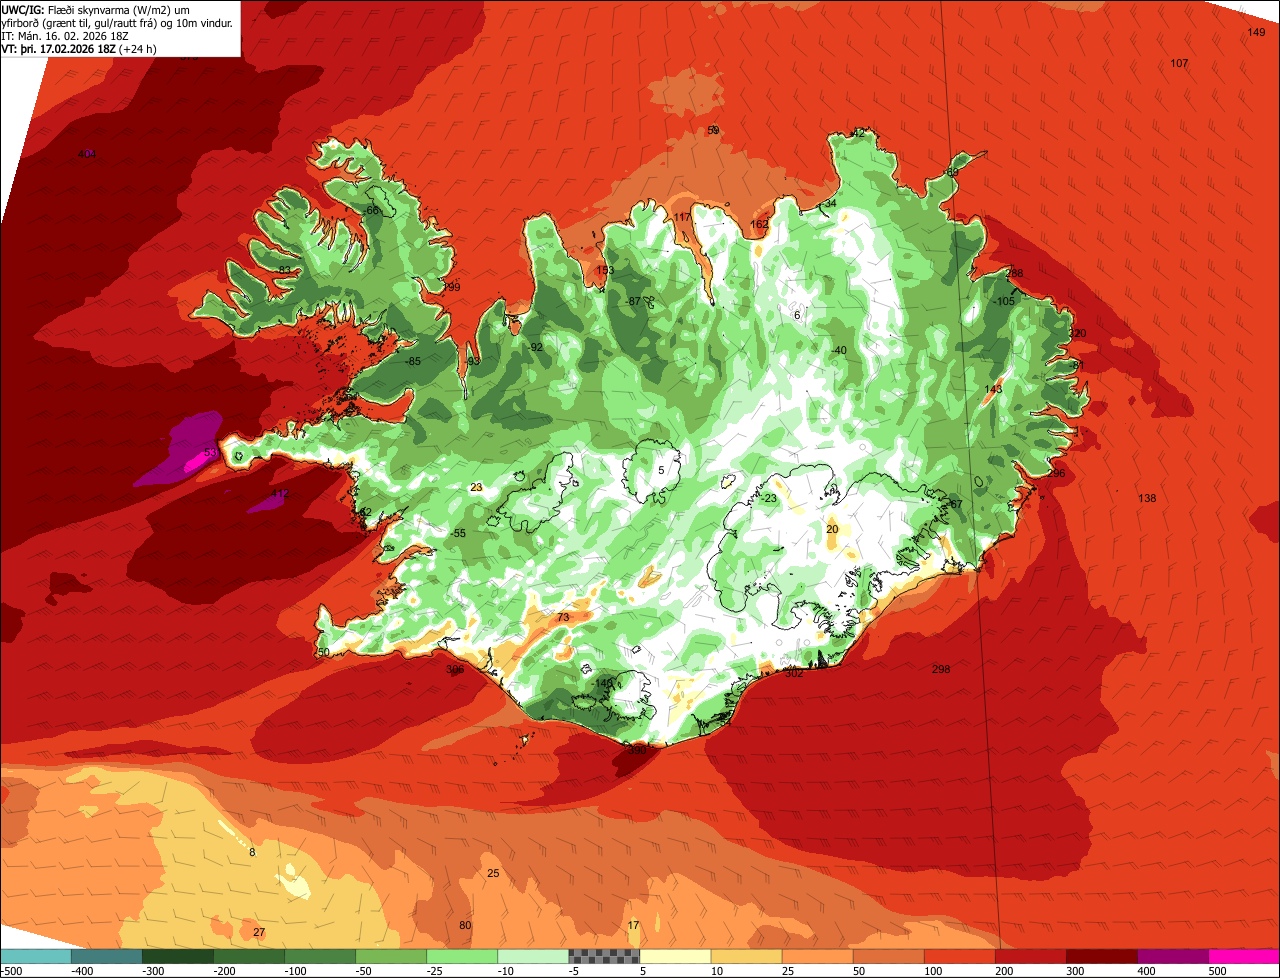
Task: Click the legend swatch between 100 and 200
Action: [x=959, y=956]
